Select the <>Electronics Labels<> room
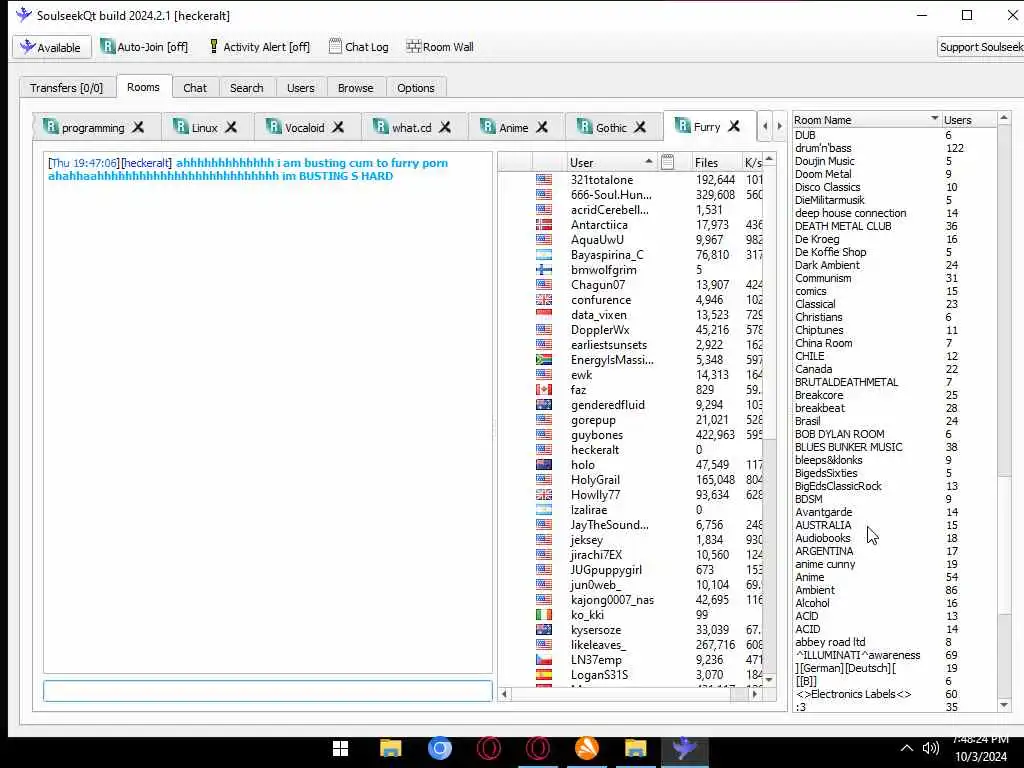Viewport: 1024px width, 768px height. click(x=853, y=694)
